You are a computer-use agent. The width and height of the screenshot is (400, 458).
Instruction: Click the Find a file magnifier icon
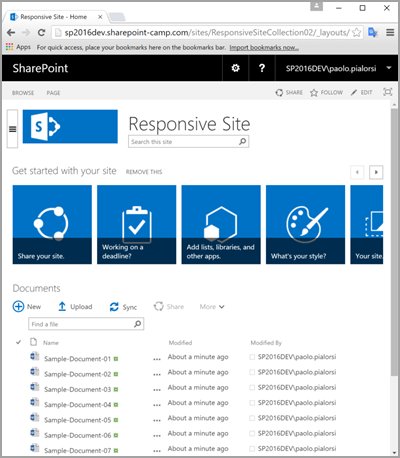click(137, 324)
